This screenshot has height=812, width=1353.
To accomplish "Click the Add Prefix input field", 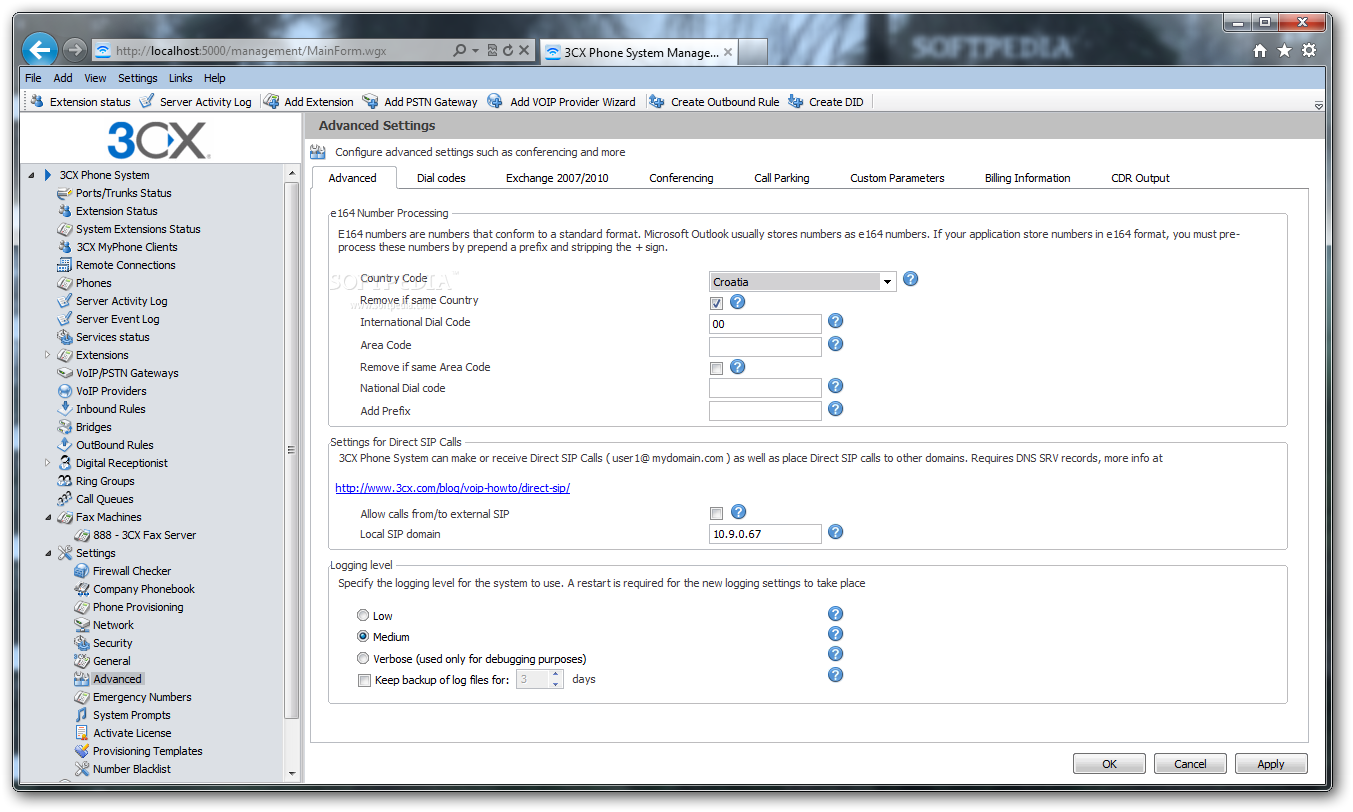I will [x=765, y=411].
